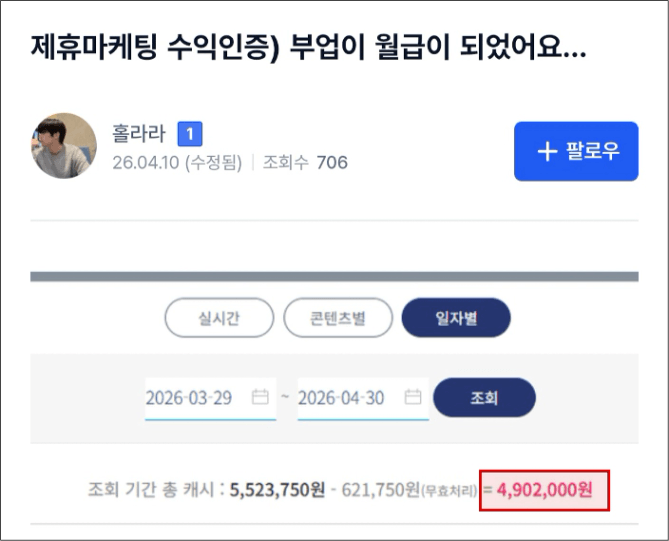
Task: Click the plus icon in 팔로우 button
Action: pos(547,151)
